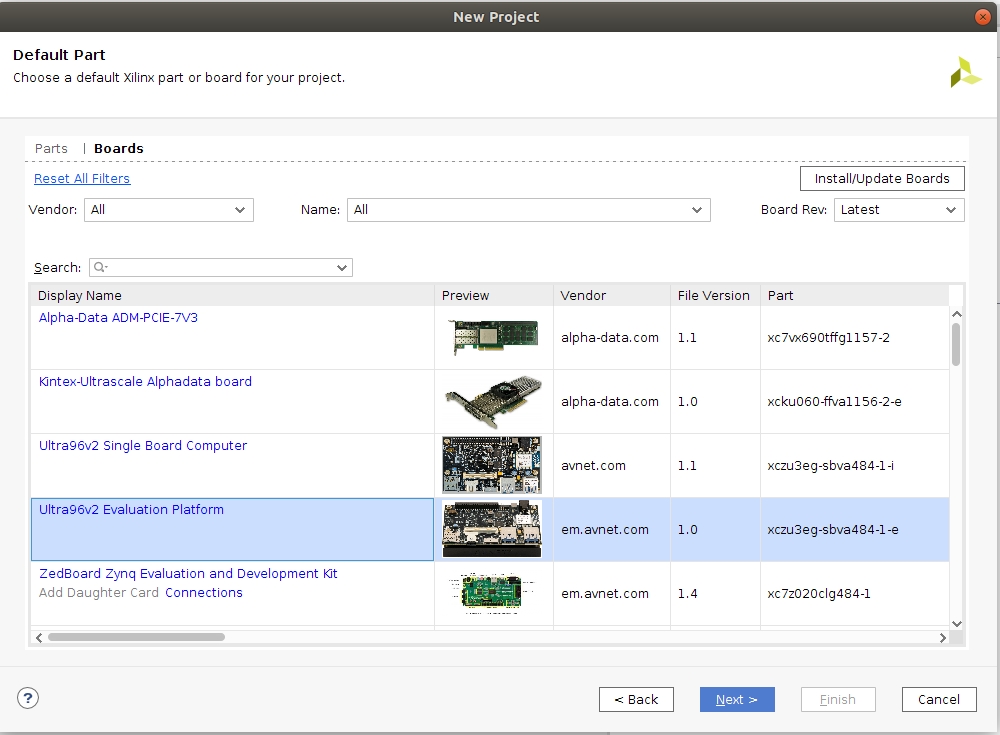
Task: Cancel the new project wizard
Action: pyautogui.click(x=938, y=700)
